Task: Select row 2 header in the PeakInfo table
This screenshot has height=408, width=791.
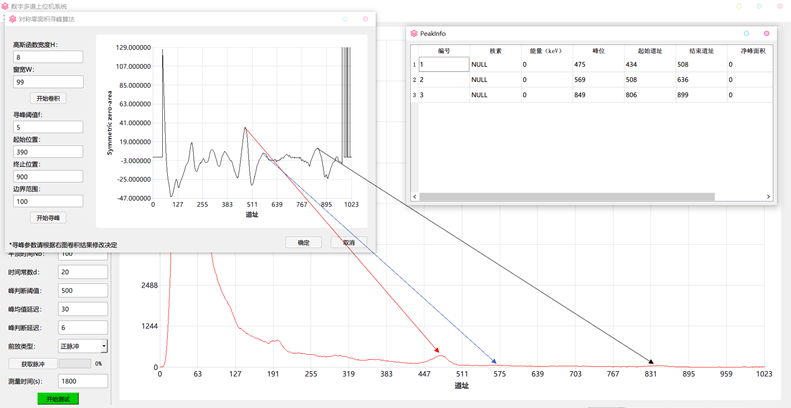Action: tap(414, 80)
